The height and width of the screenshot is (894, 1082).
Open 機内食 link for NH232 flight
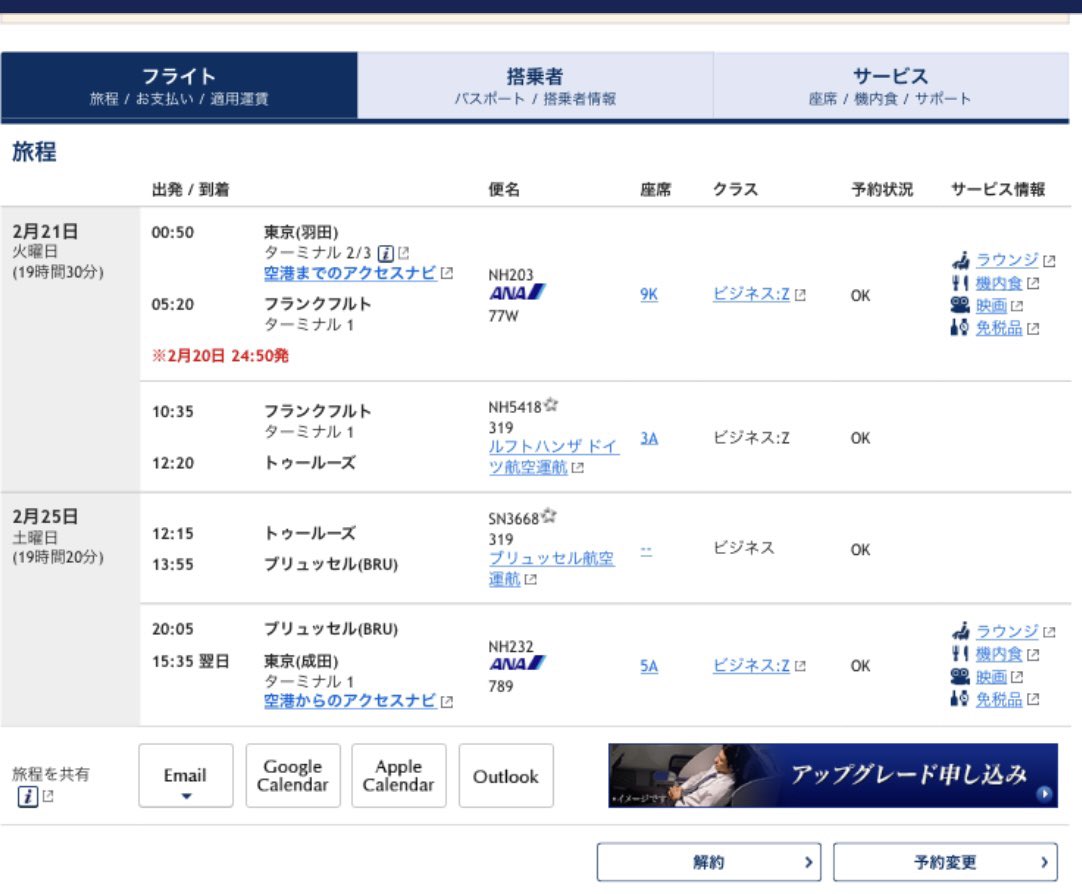click(x=999, y=654)
